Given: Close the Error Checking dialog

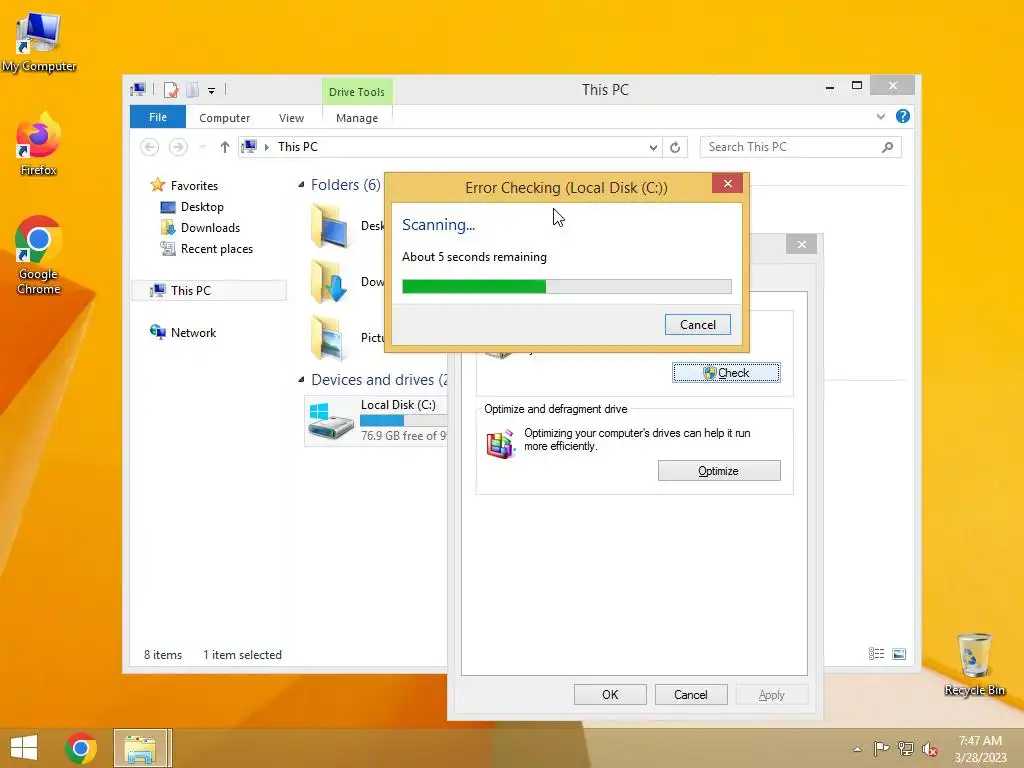Looking at the screenshot, I should click(728, 184).
